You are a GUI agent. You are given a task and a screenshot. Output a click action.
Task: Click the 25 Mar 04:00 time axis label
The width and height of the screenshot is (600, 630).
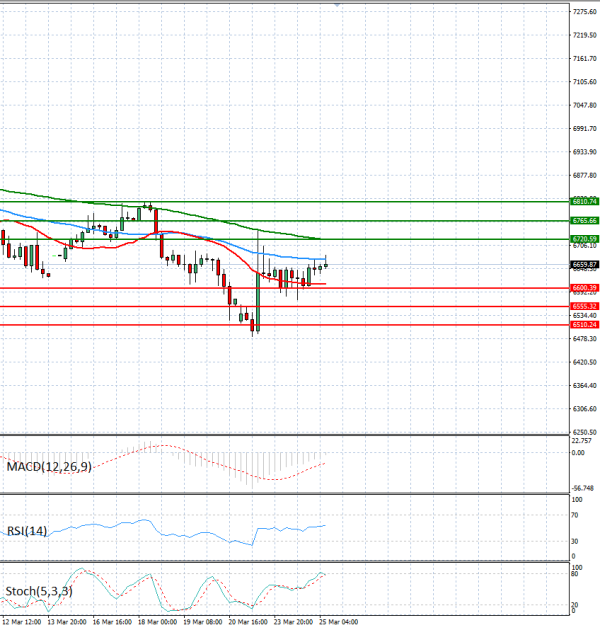[340, 621]
